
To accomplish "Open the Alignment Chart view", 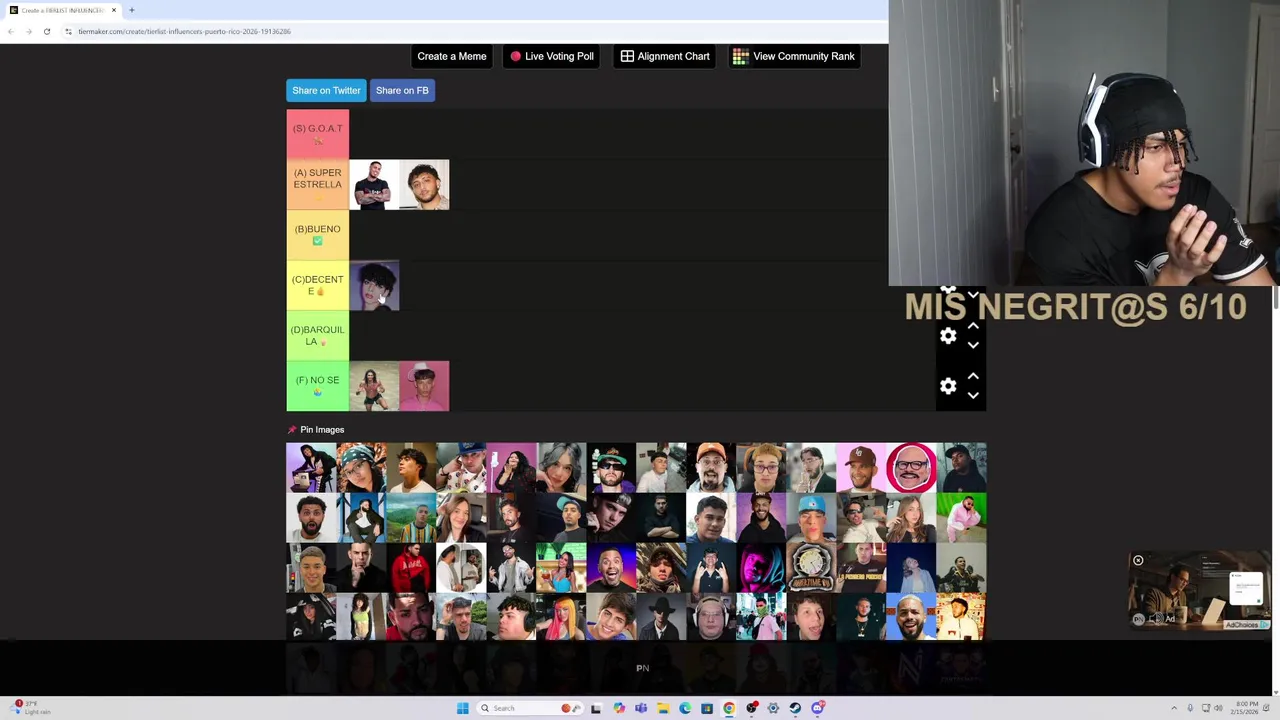I will (665, 56).
